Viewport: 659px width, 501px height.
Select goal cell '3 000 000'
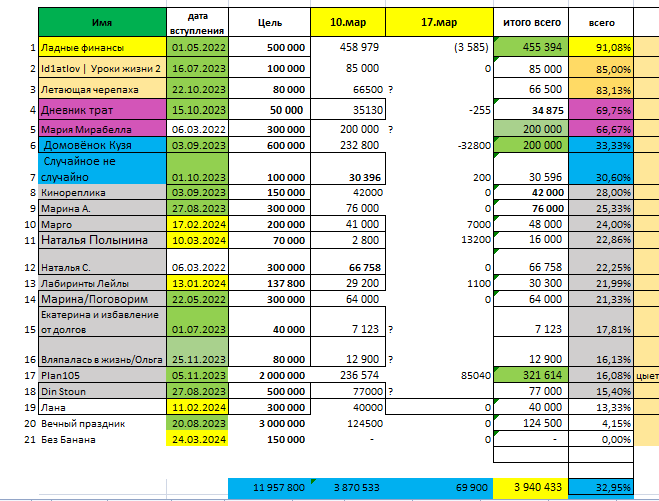coord(269,423)
